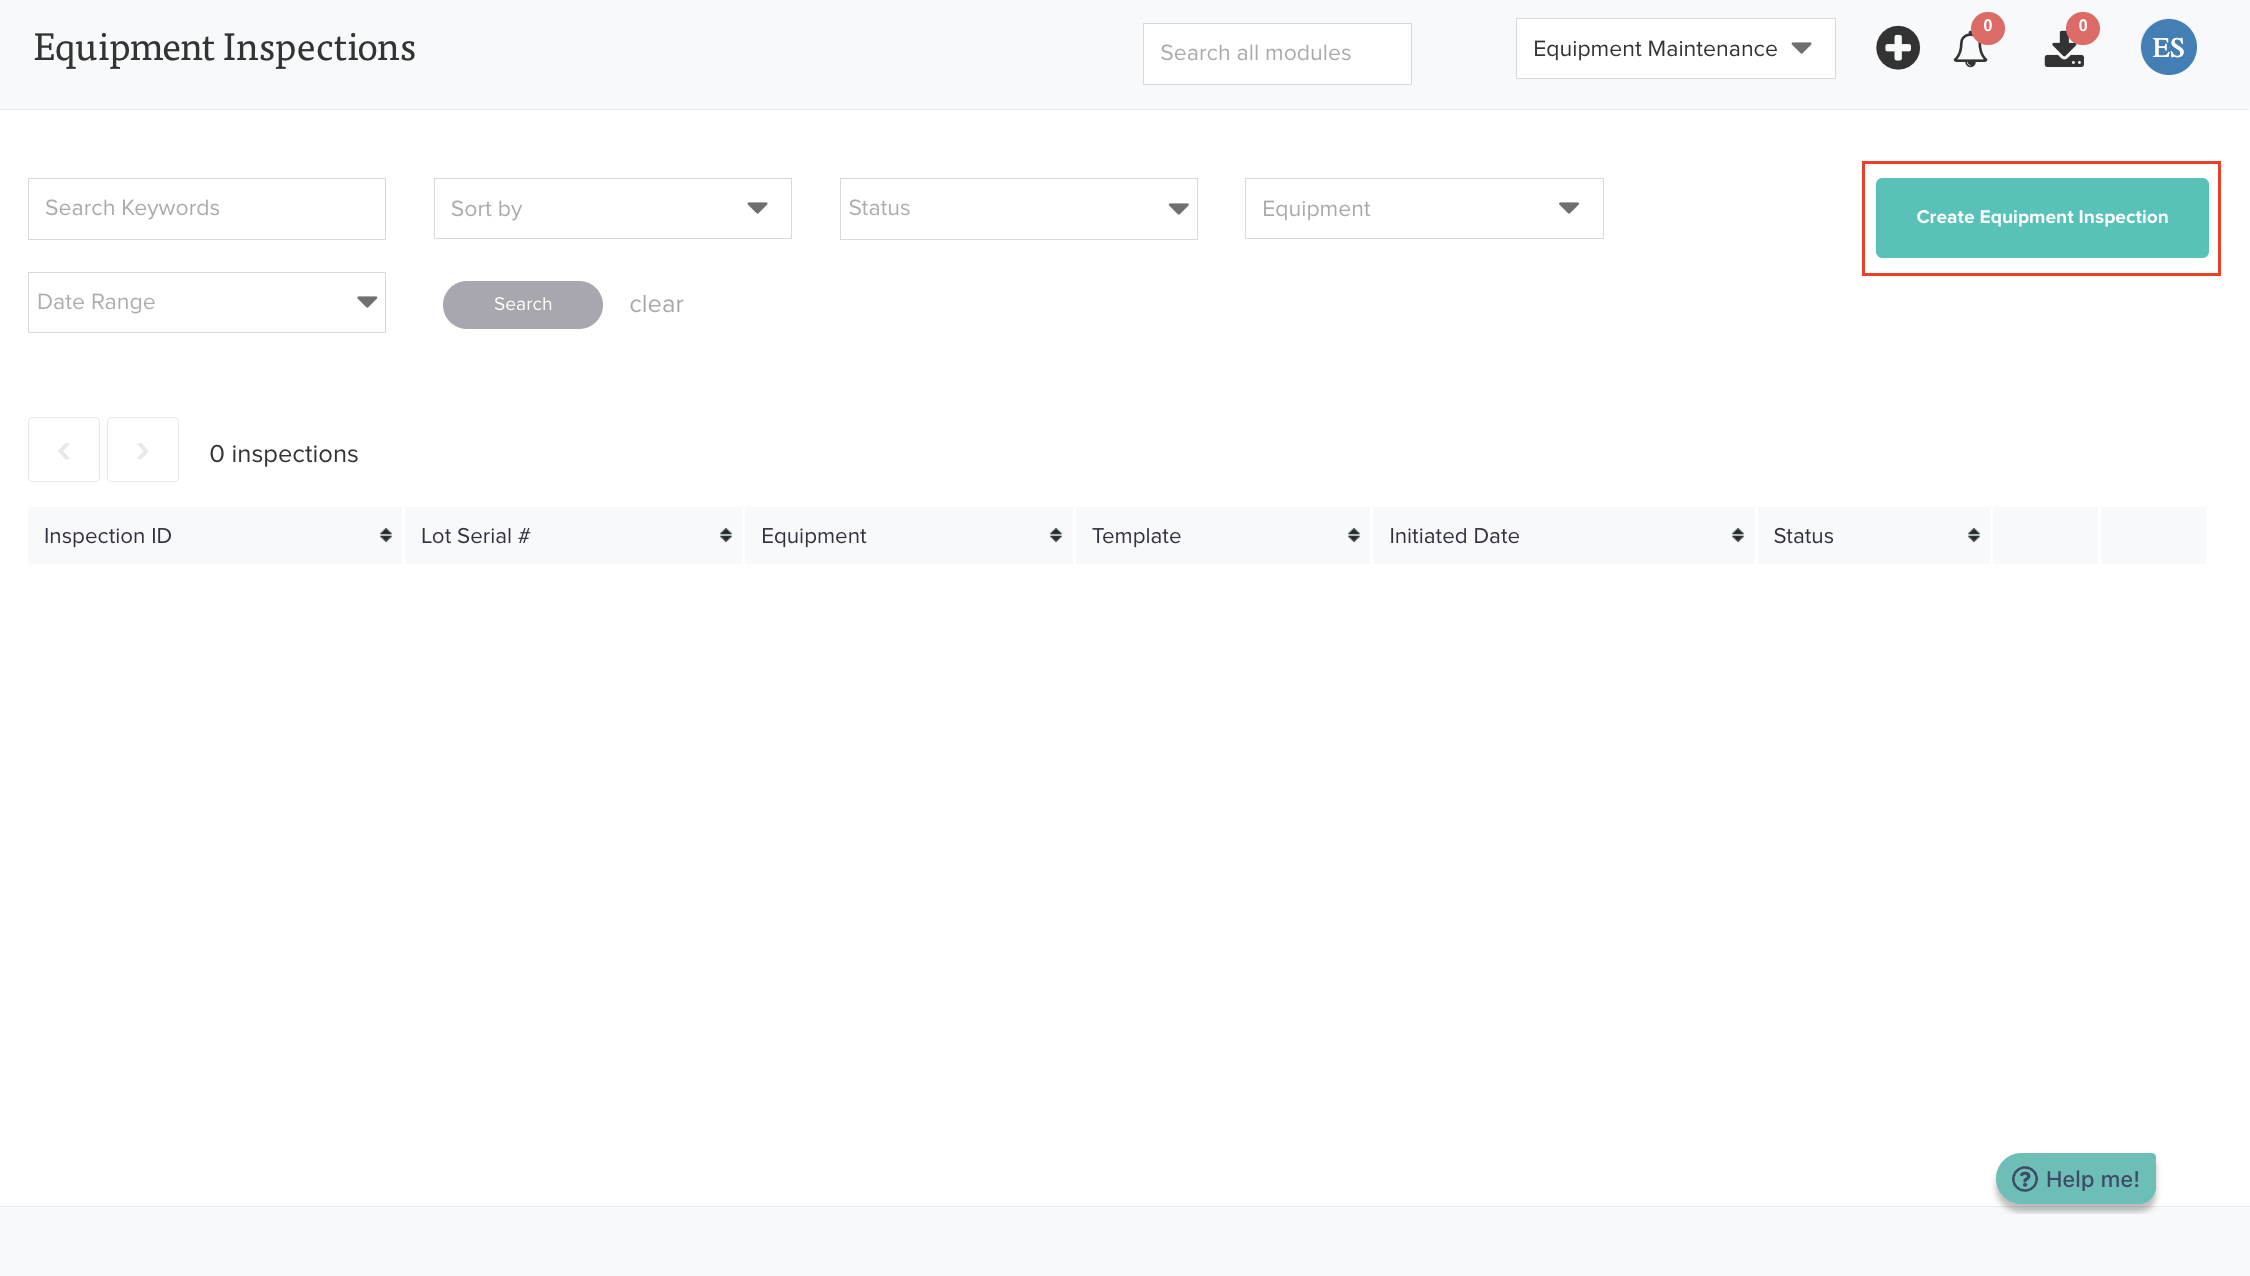2250x1276 pixels.
Task: Focus the Search Keywords field
Action: pos(206,209)
